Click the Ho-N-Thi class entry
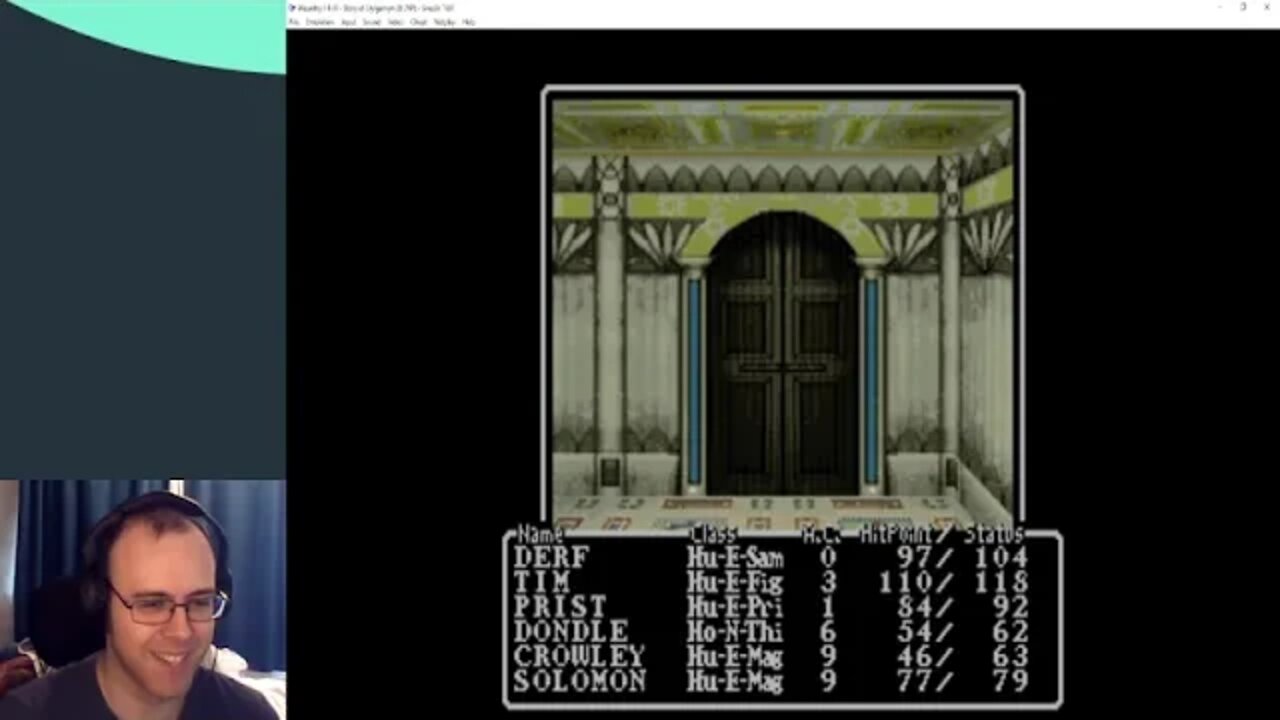 (x=735, y=633)
